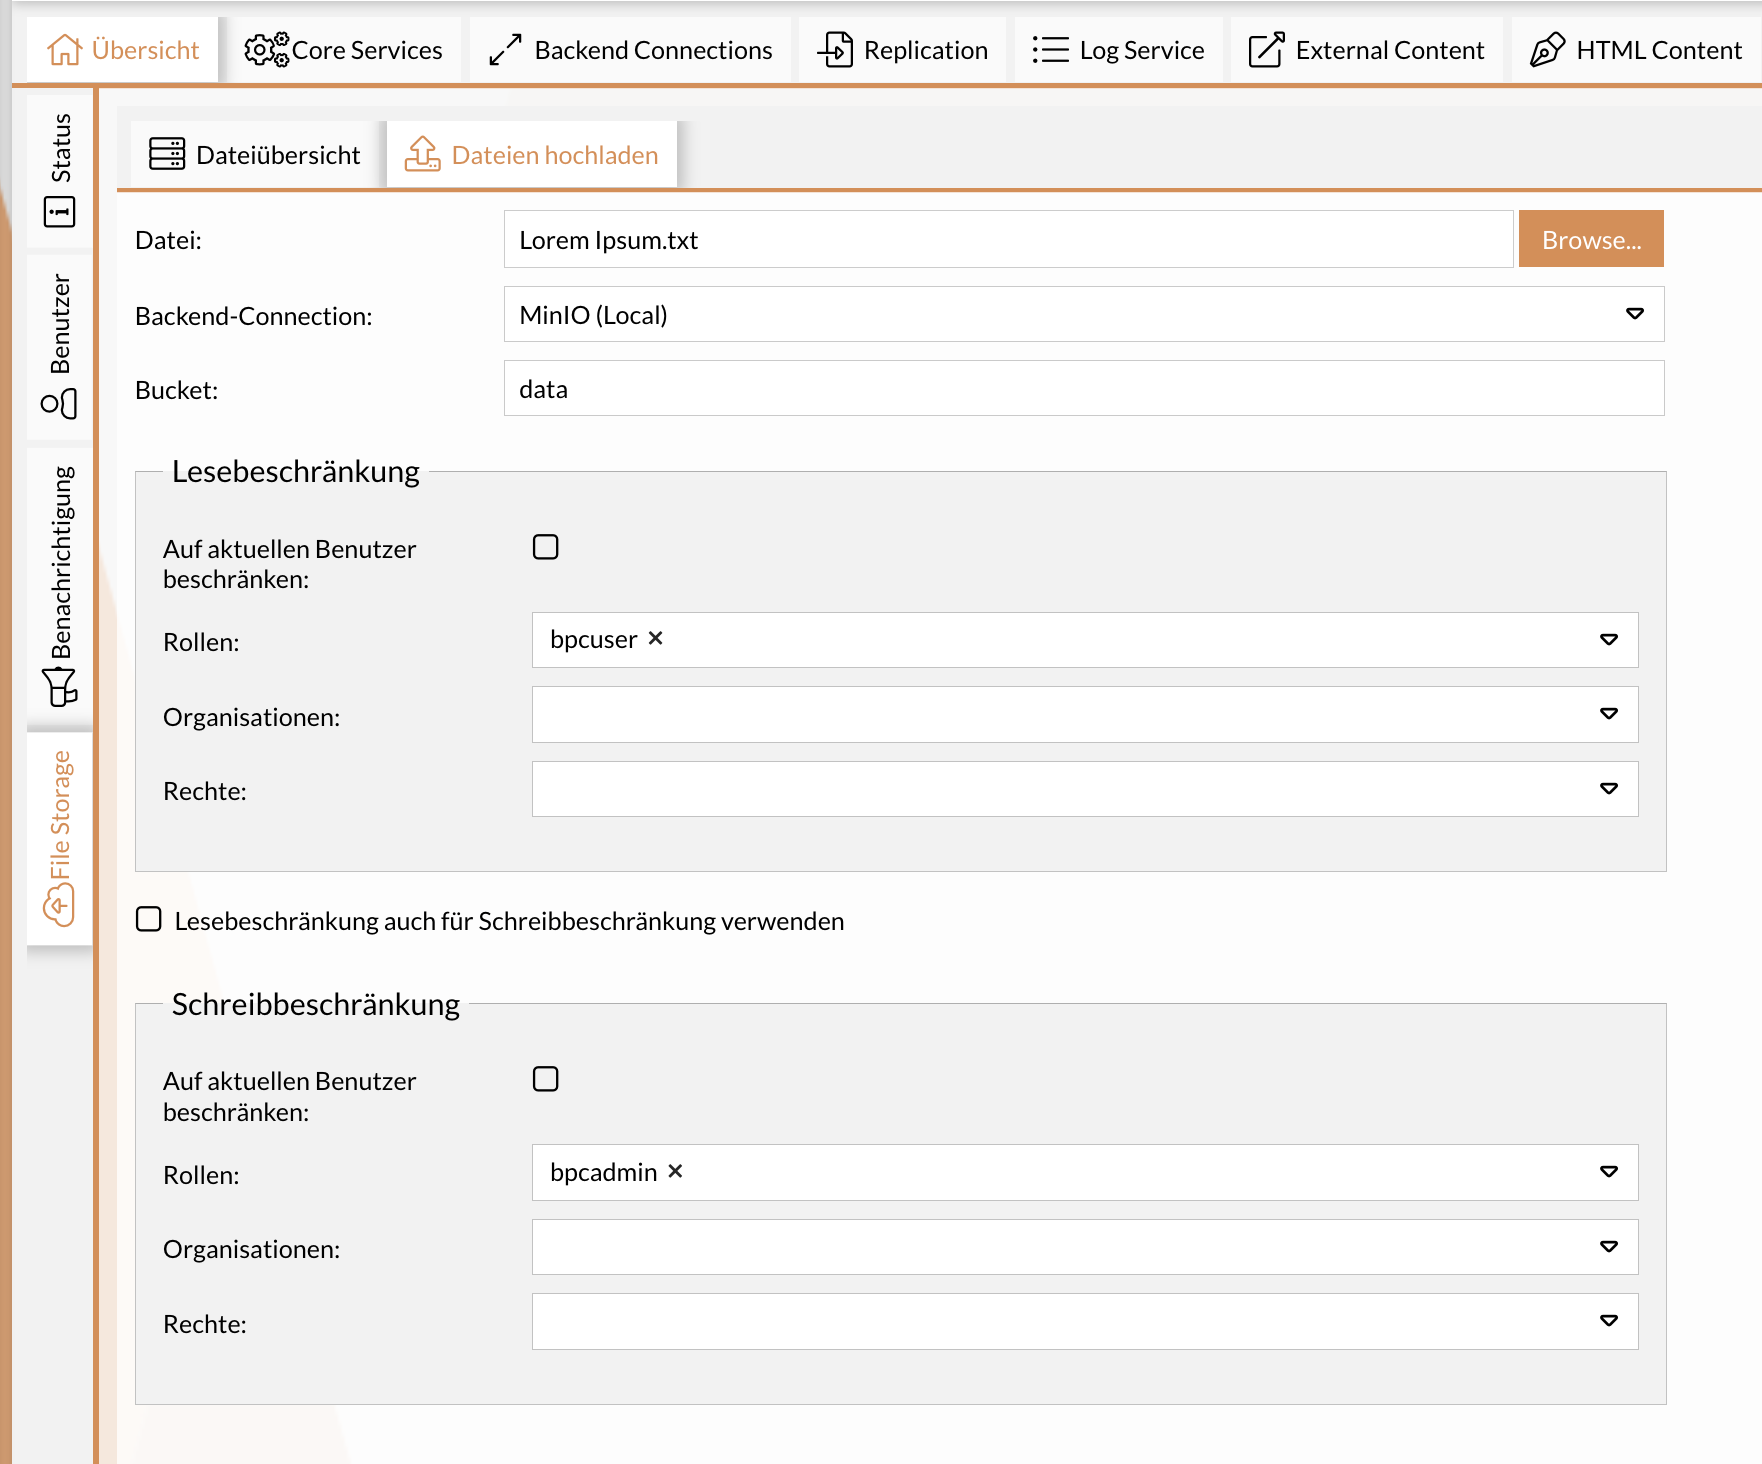The height and width of the screenshot is (1464, 1762).
Task: Open the Benutzer sidebar tab
Action: click(60, 345)
